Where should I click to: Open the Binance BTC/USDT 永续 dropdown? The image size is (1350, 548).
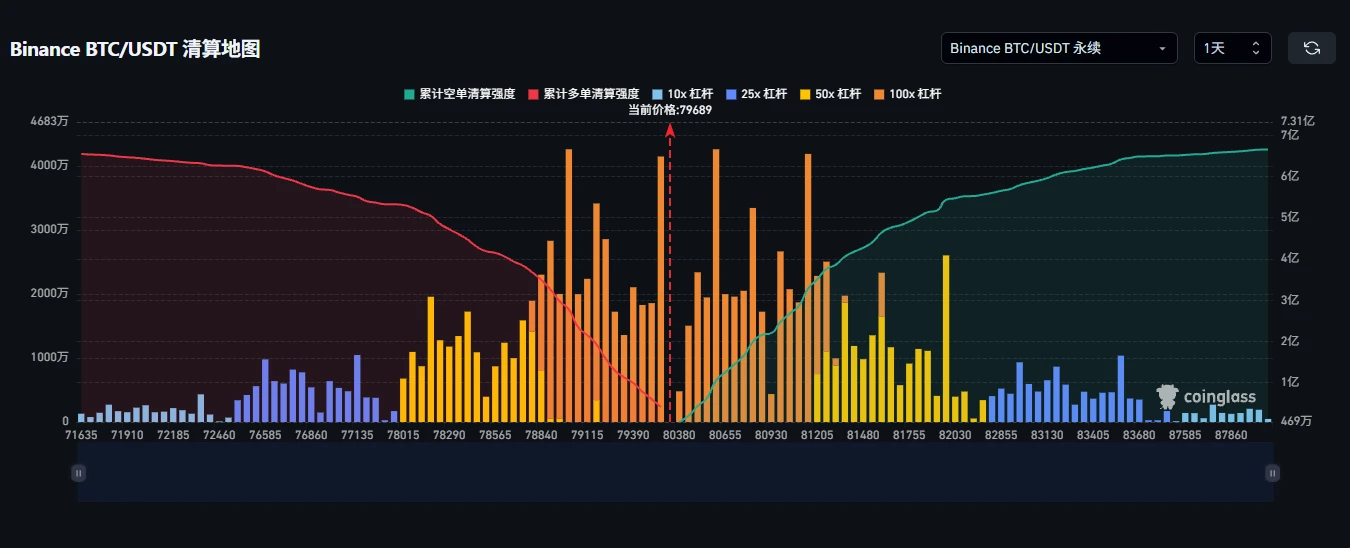1059,48
